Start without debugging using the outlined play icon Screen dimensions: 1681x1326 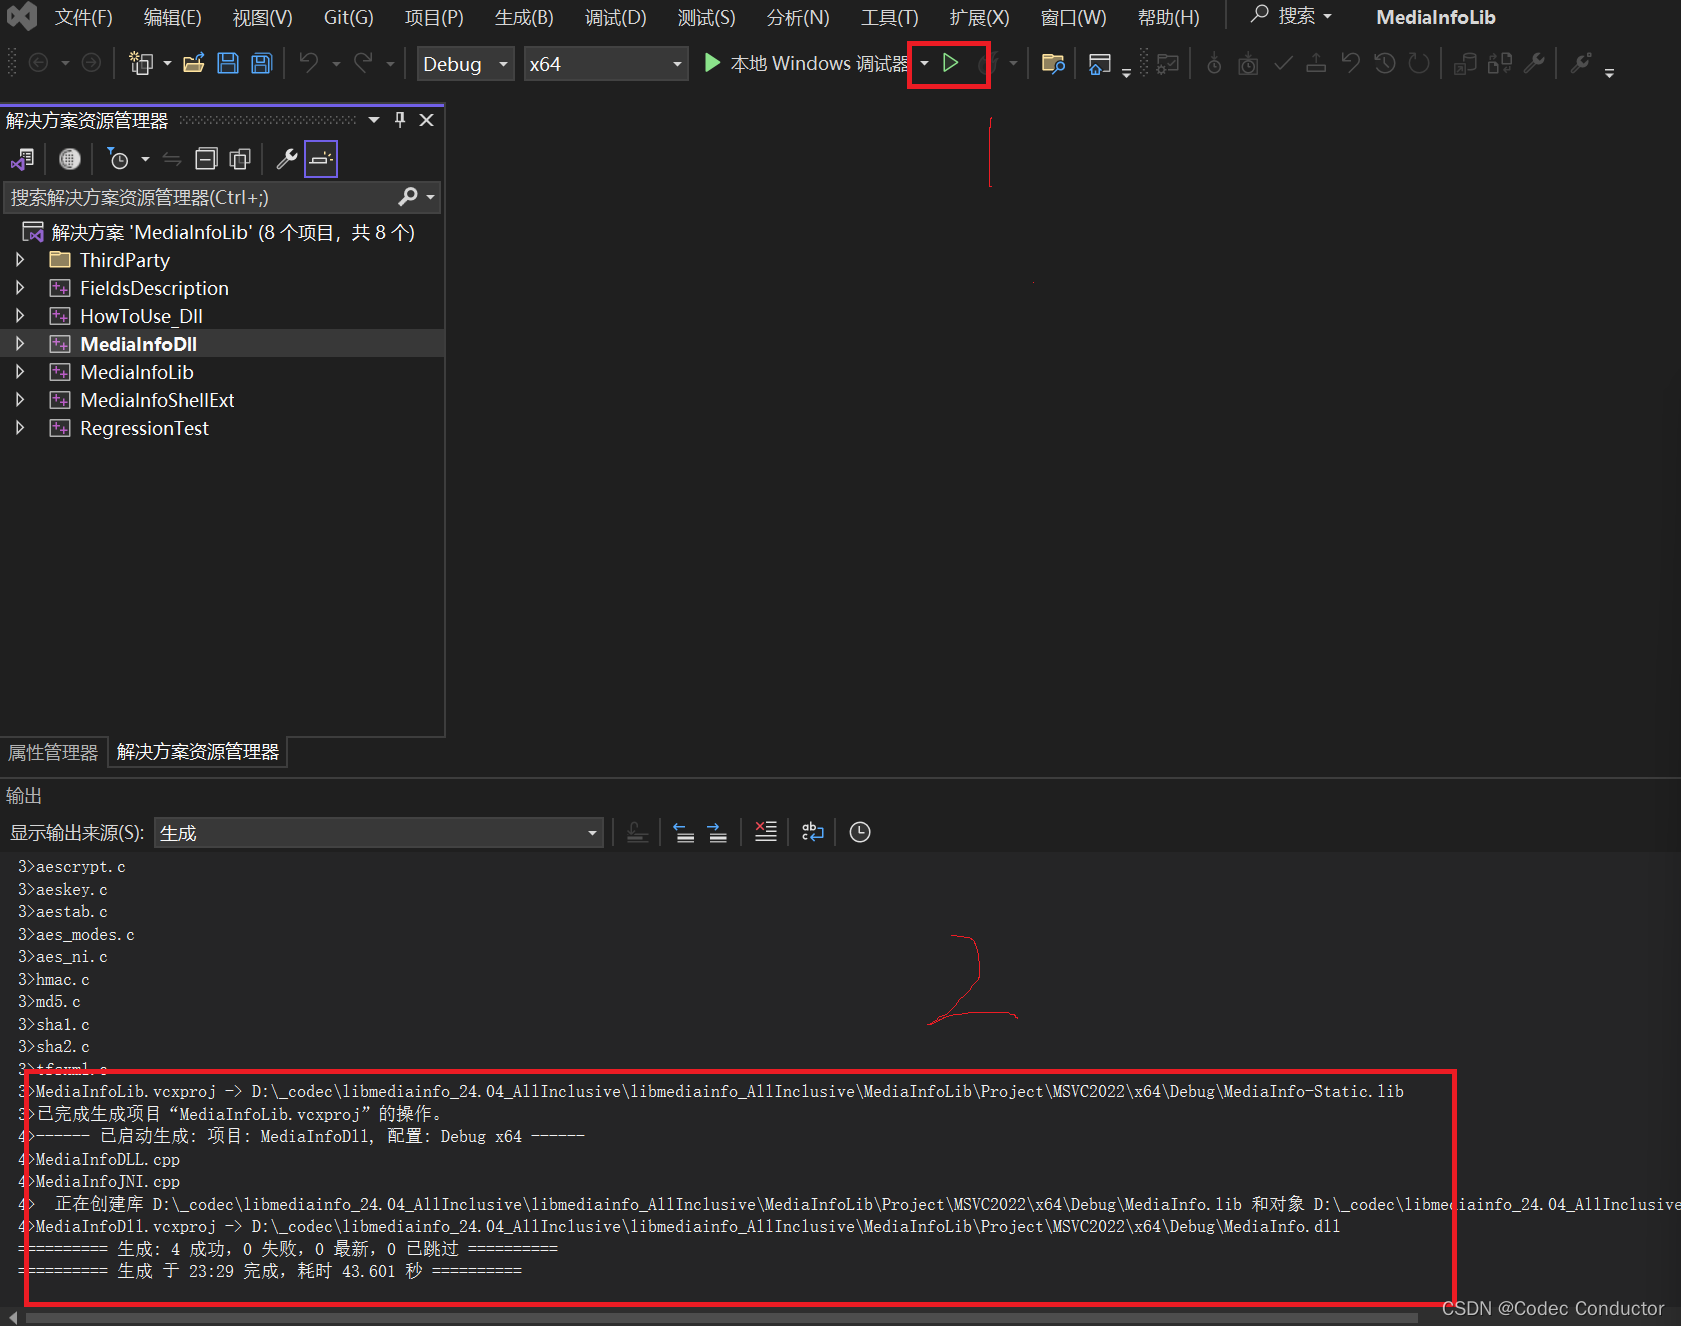951,63
